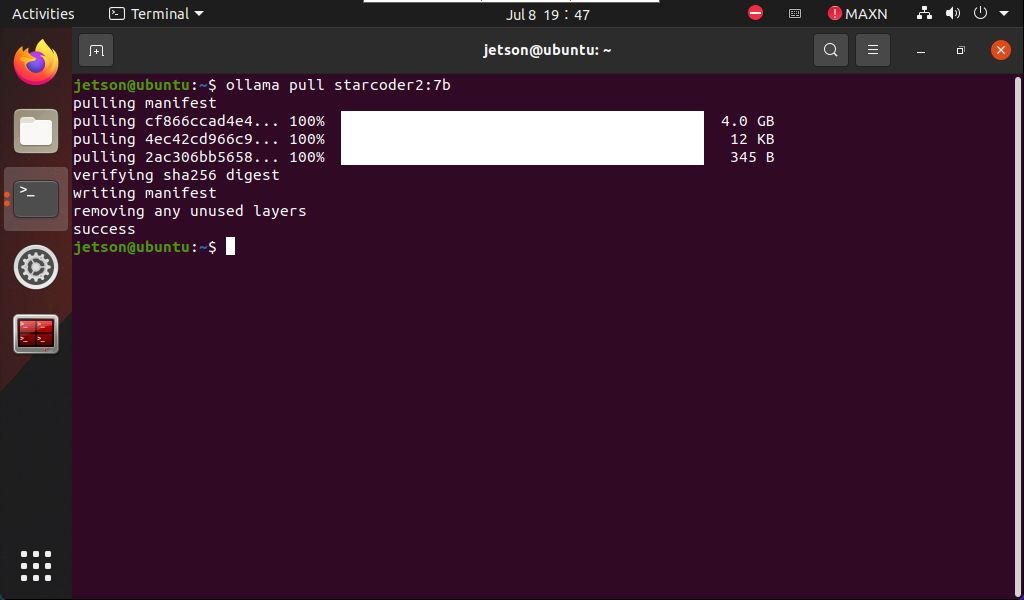Screen dimensions: 1024x600
Task: Maximize the terminal window
Action: pyautogui.click(x=960, y=50)
